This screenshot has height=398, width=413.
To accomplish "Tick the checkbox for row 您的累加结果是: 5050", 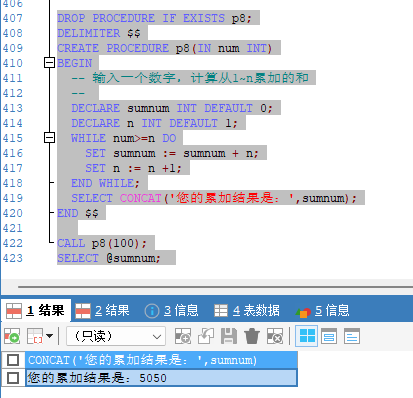I will (x=13, y=378).
